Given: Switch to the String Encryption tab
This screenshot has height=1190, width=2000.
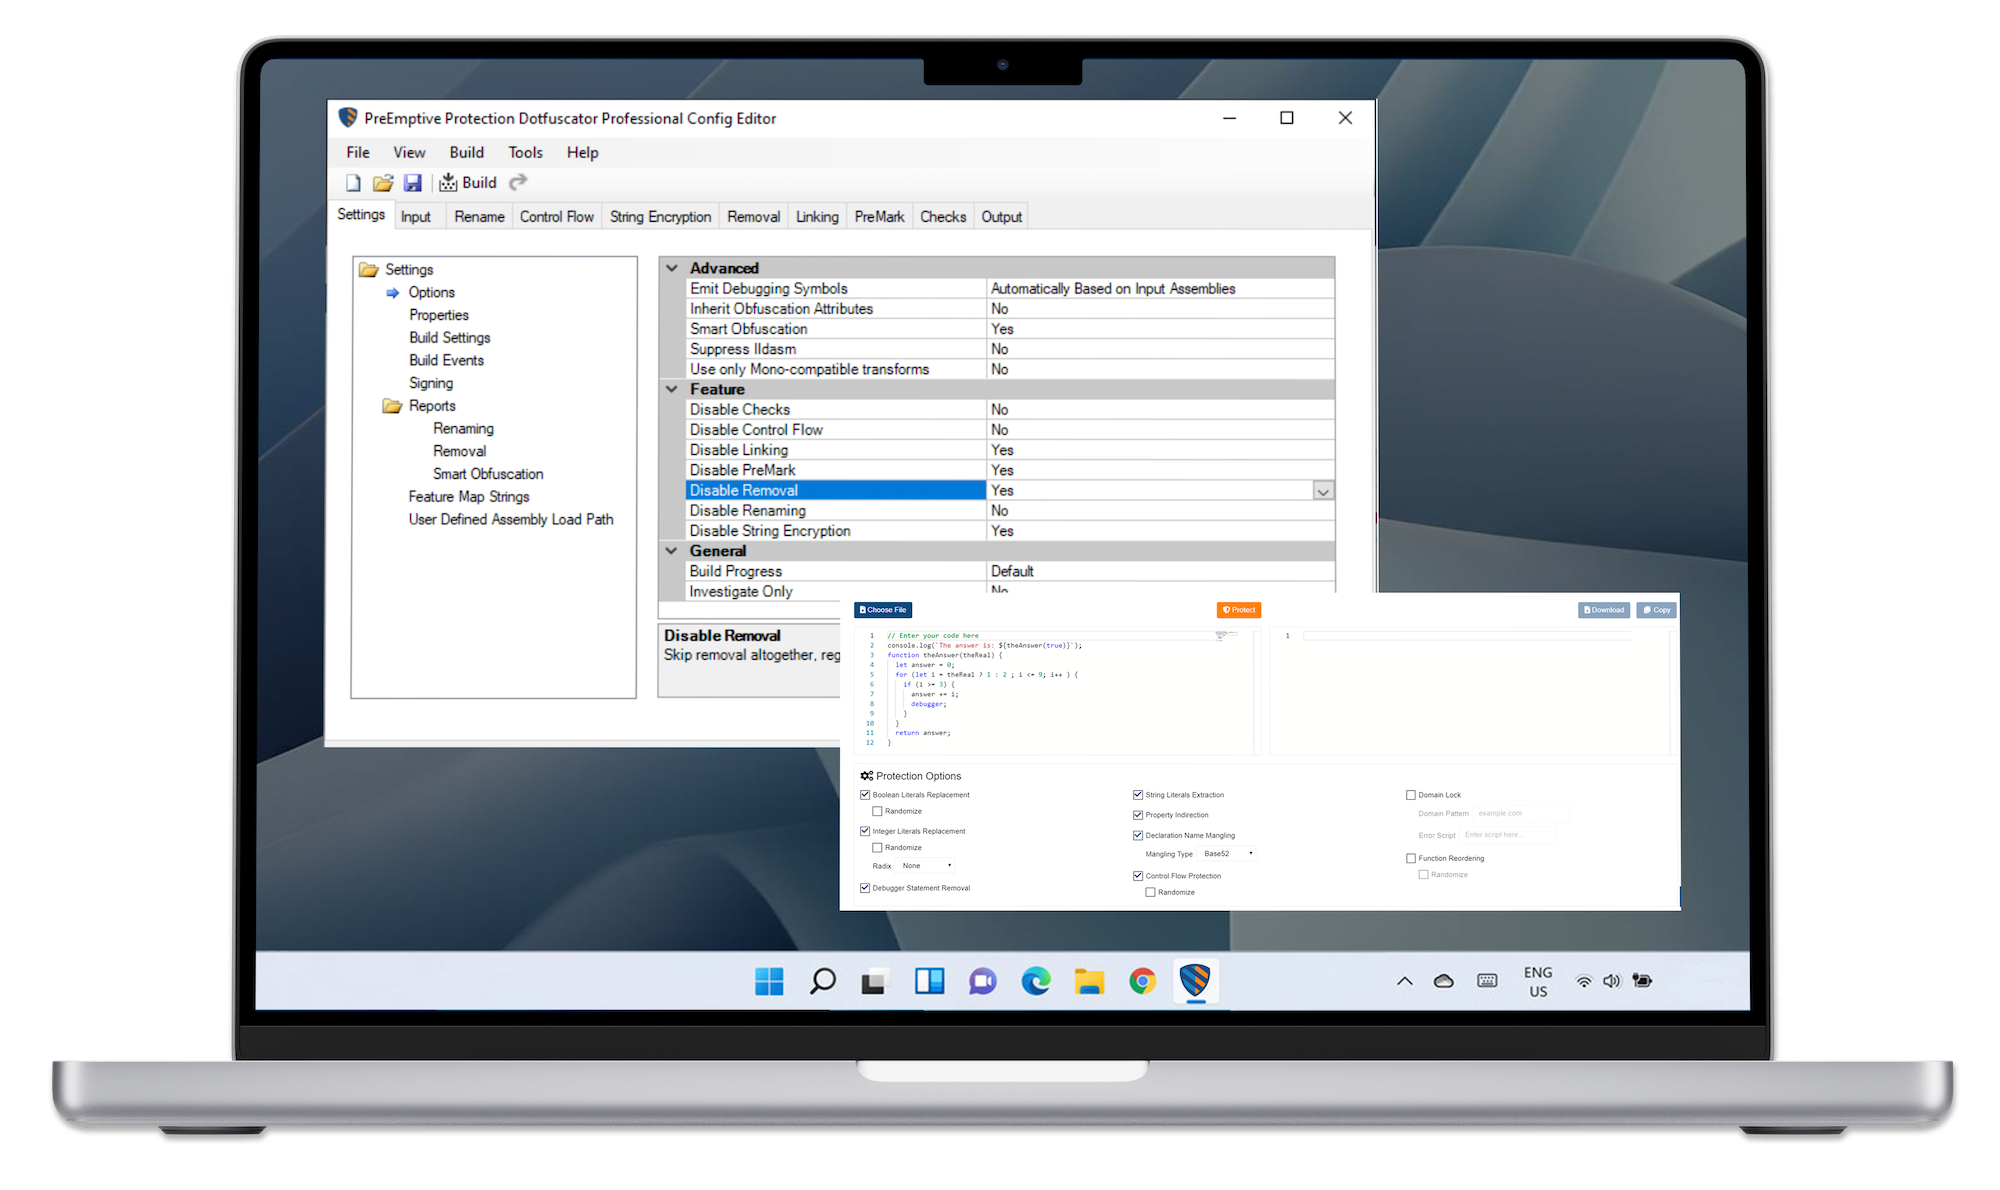Looking at the screenshot, I should pos(660,216).
